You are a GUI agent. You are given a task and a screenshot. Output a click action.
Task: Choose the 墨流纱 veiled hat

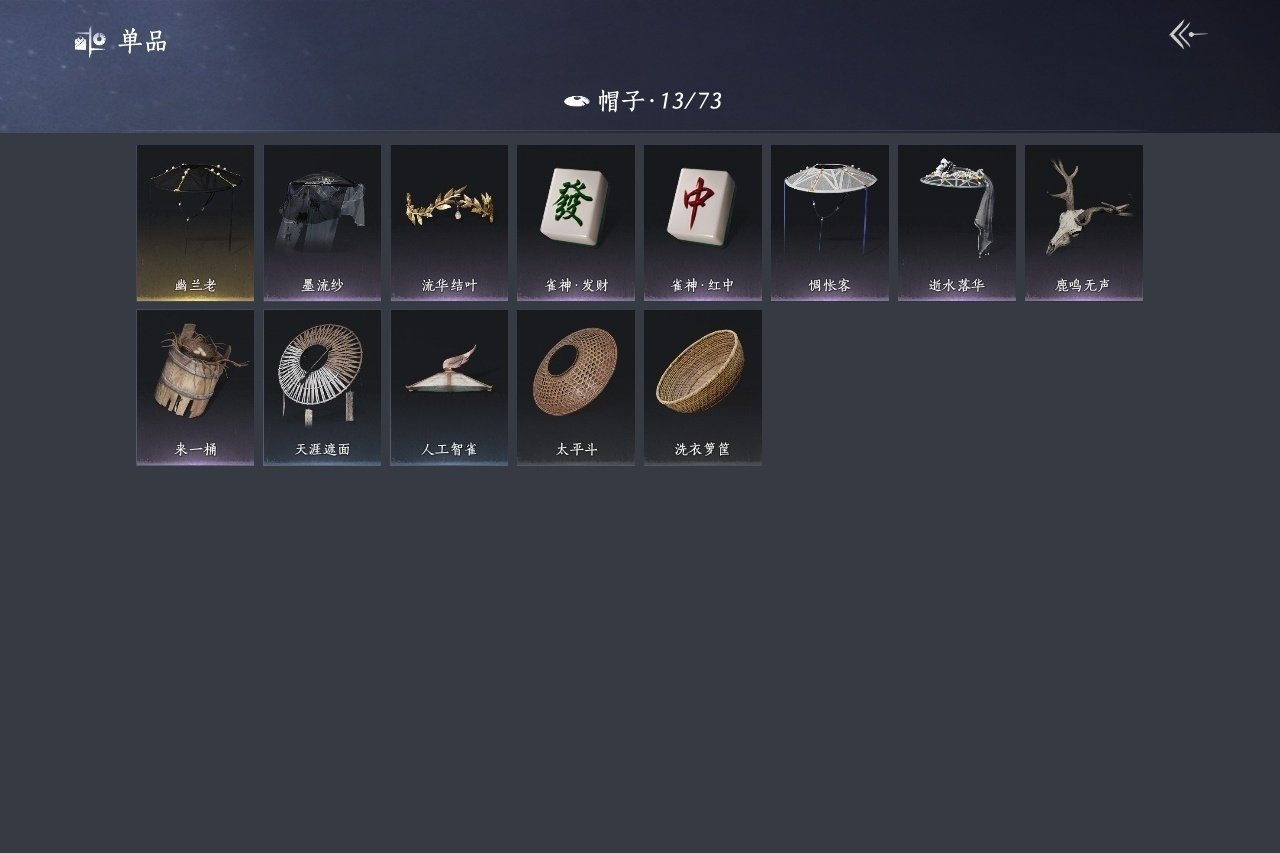pos(322,222)
